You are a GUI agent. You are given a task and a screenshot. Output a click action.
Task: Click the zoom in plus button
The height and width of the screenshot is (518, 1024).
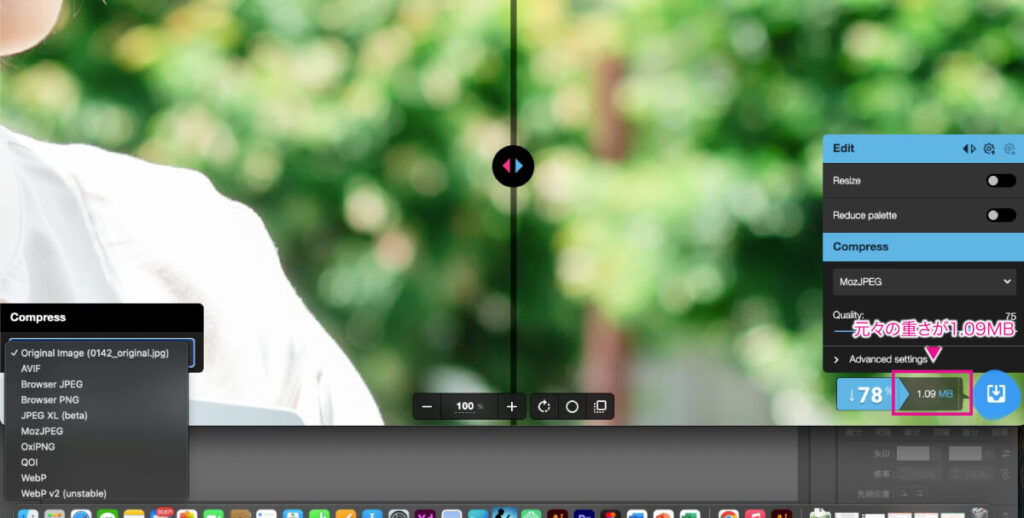pyautogui.click(x=511, y=406)
